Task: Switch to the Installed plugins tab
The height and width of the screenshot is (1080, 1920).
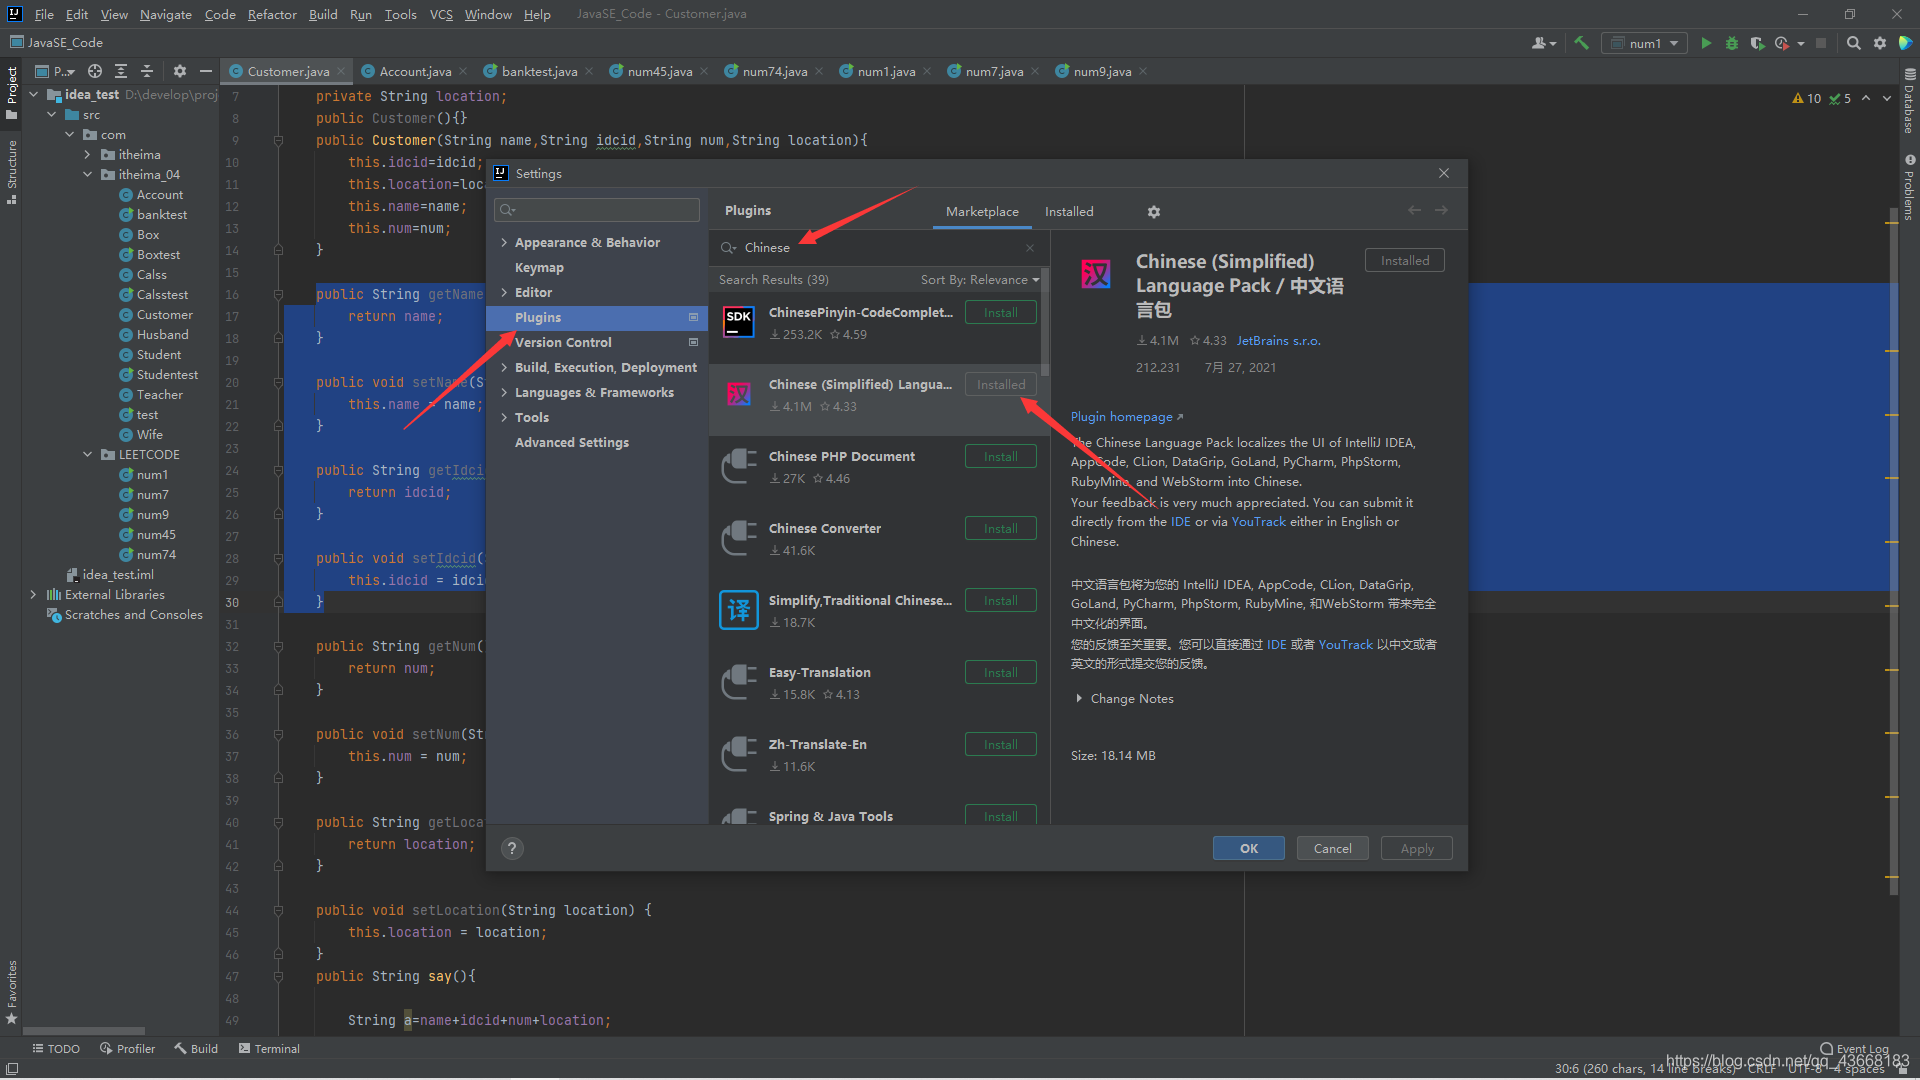Action: click(x=1069, y=212)
